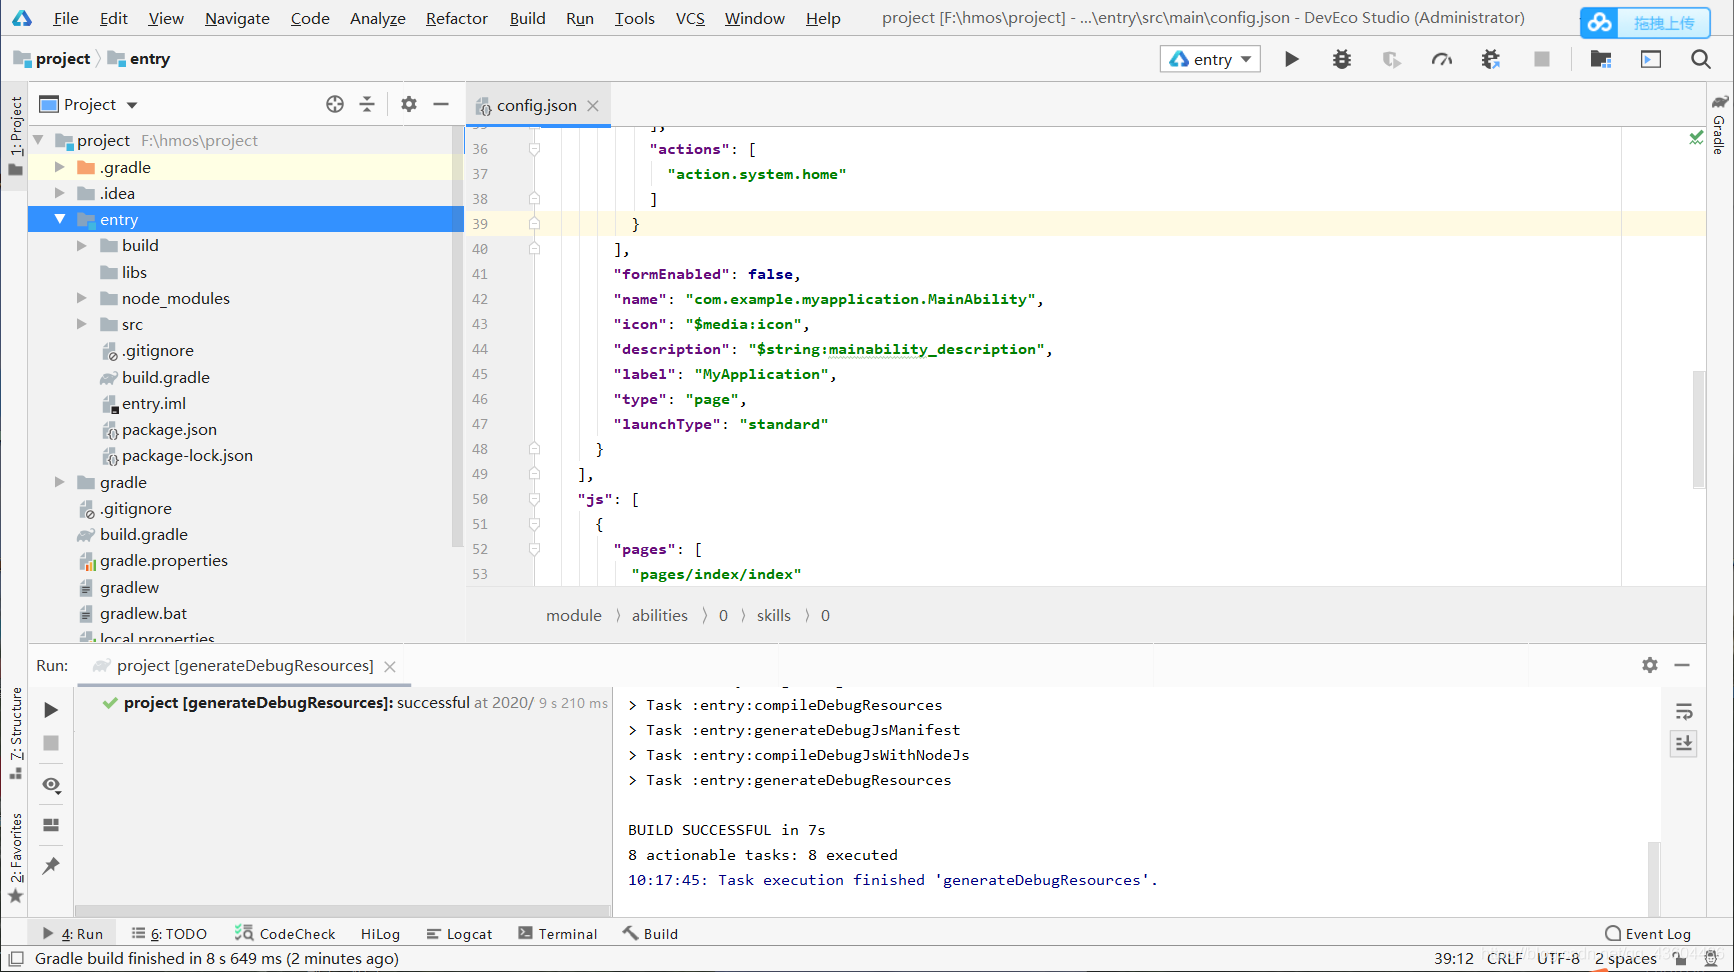Open the TODO tool window tab
Image resolution: width=1734 pixels, height=972 pixels.
point(169,934)
